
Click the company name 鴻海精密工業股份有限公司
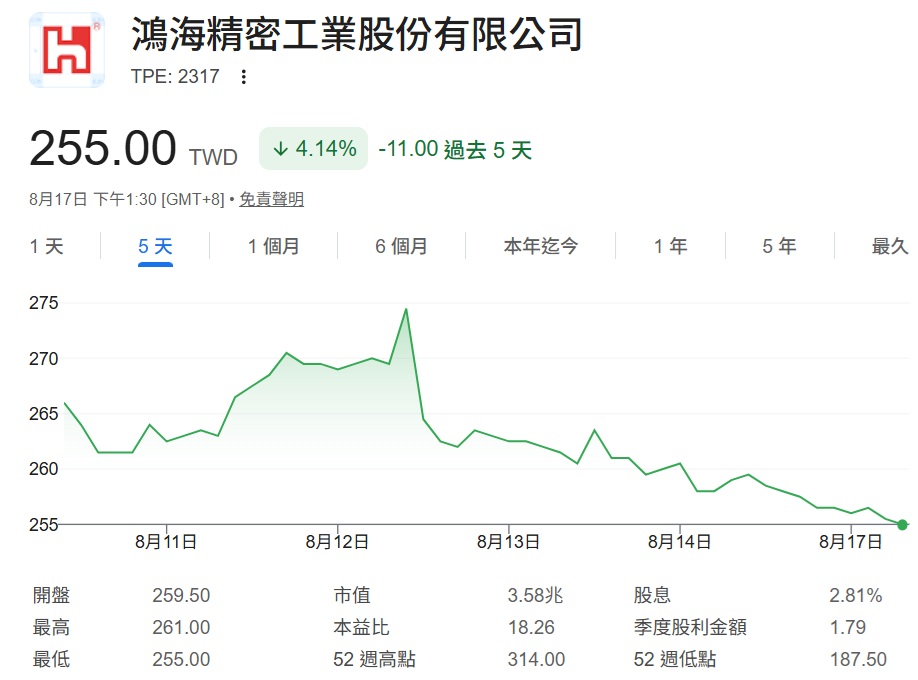pos(357,34)
